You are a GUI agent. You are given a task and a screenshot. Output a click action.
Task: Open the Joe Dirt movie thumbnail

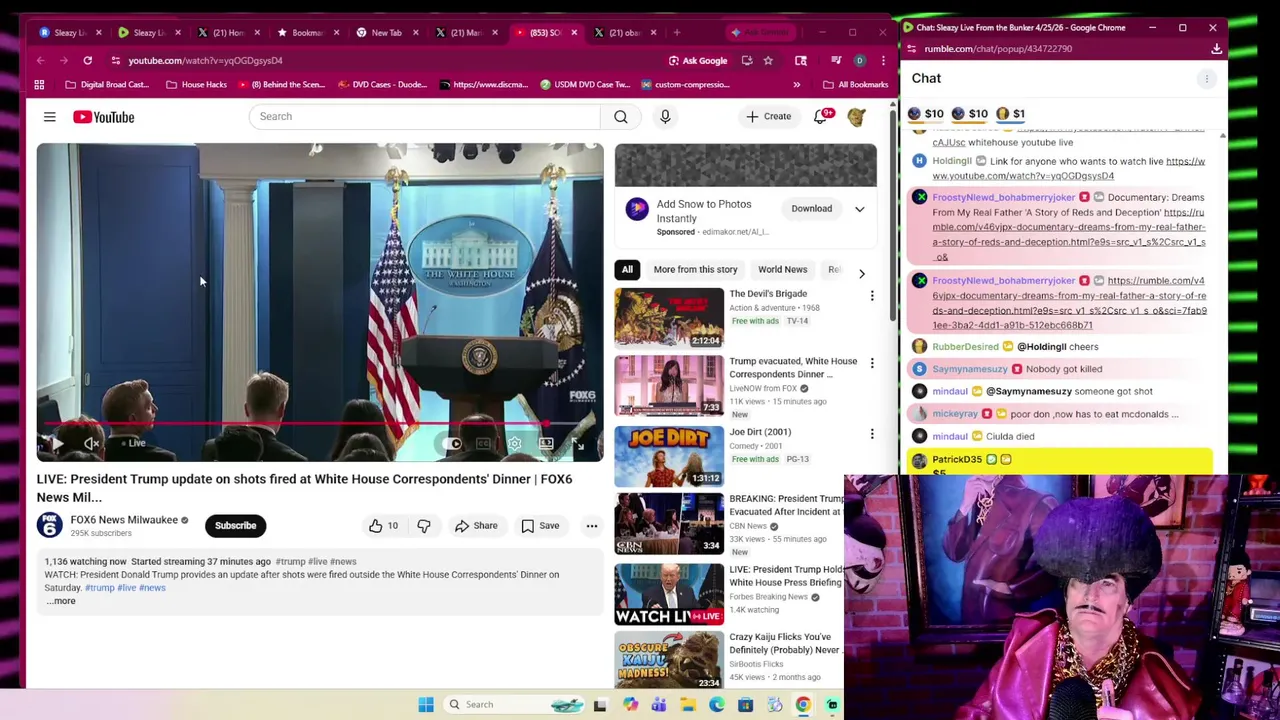[669, 456]
